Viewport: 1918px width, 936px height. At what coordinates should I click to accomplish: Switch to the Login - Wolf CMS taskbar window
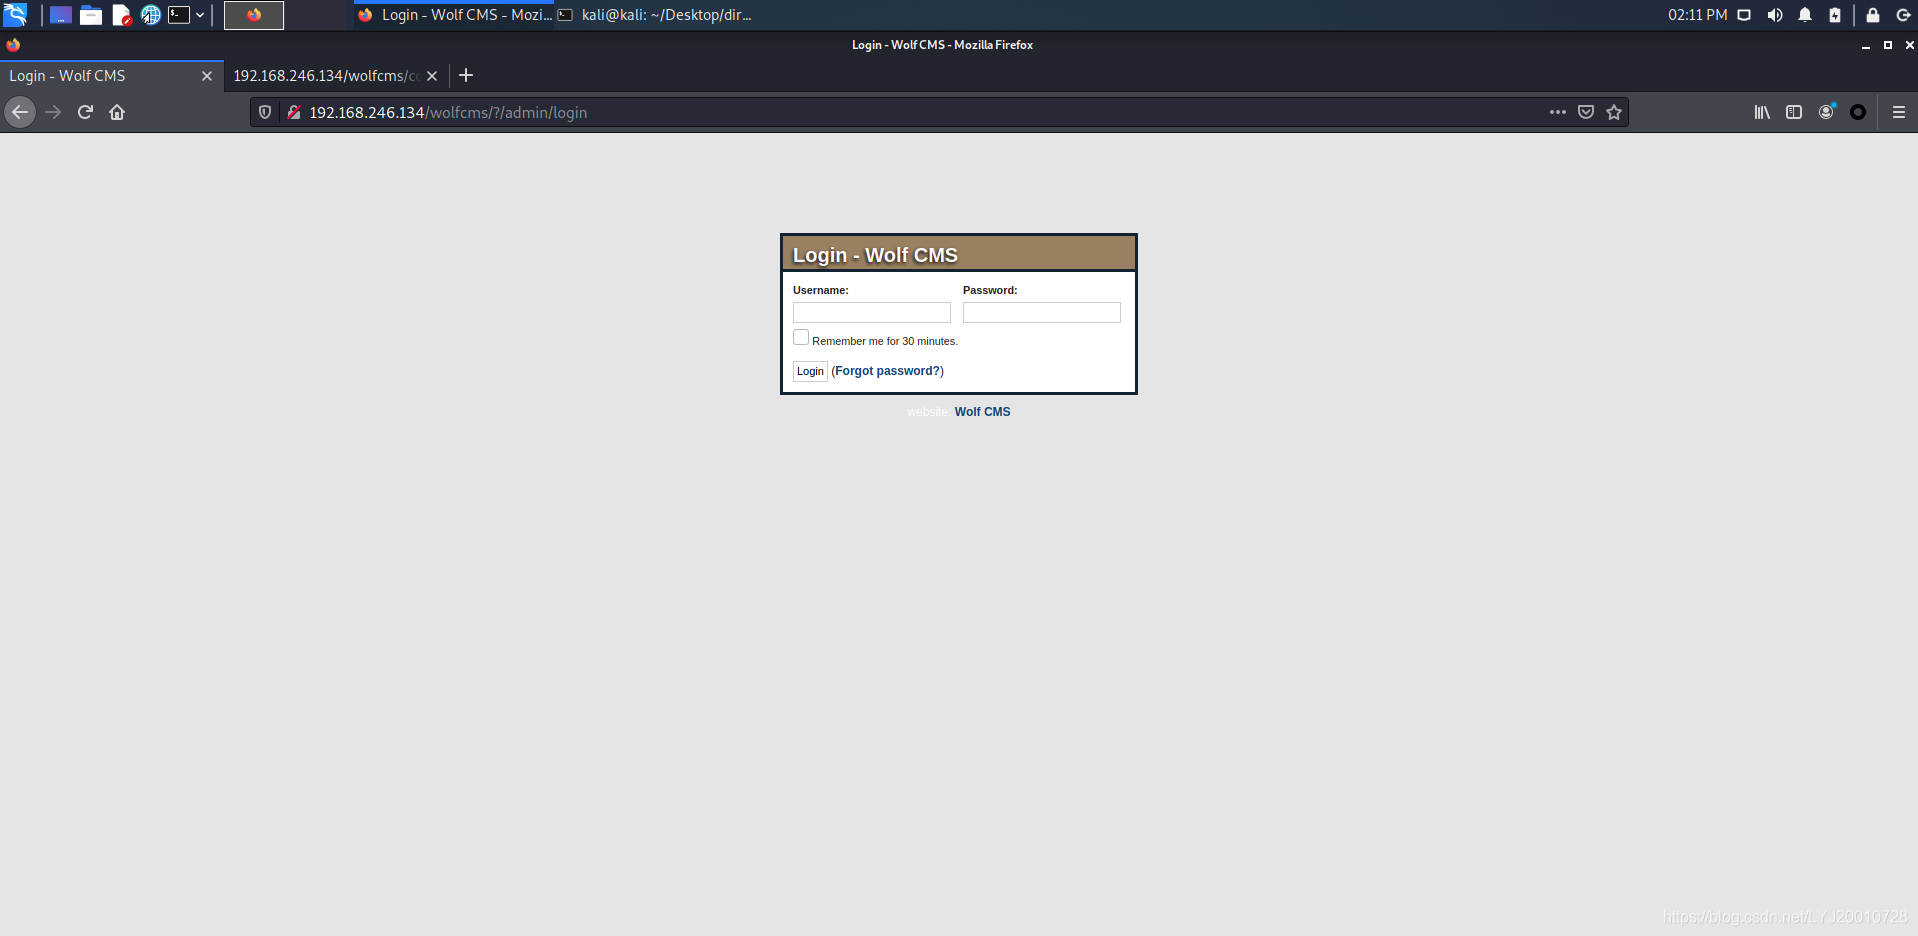pos(455,15)
